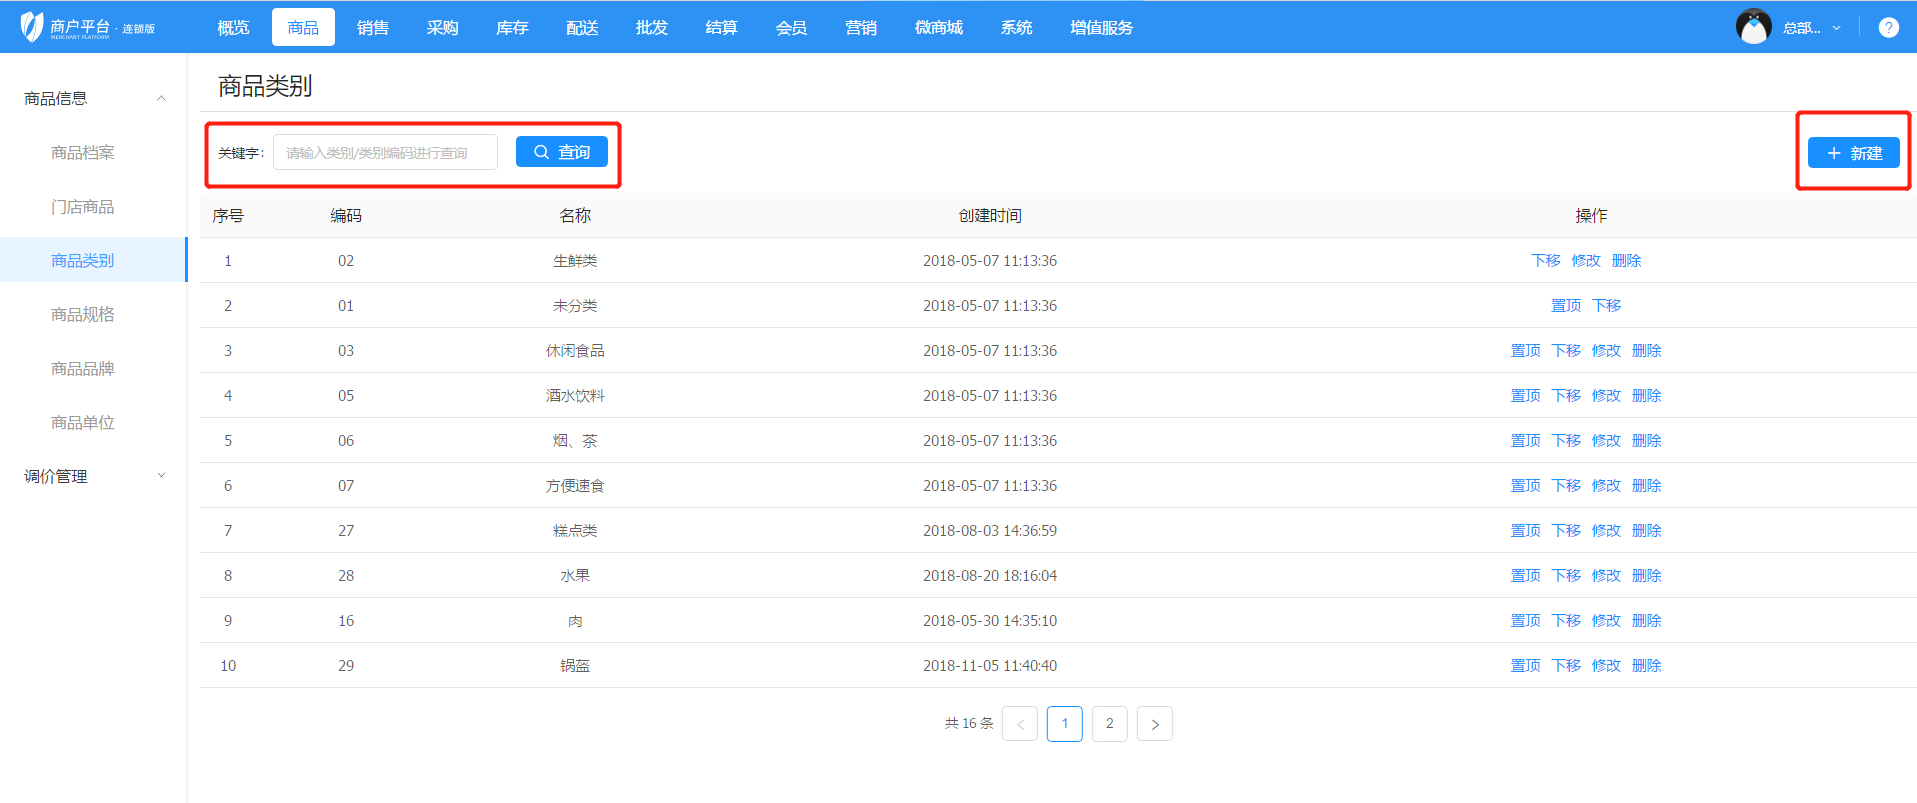Go to next page arrow in pagination

(x=1154, y=724)
